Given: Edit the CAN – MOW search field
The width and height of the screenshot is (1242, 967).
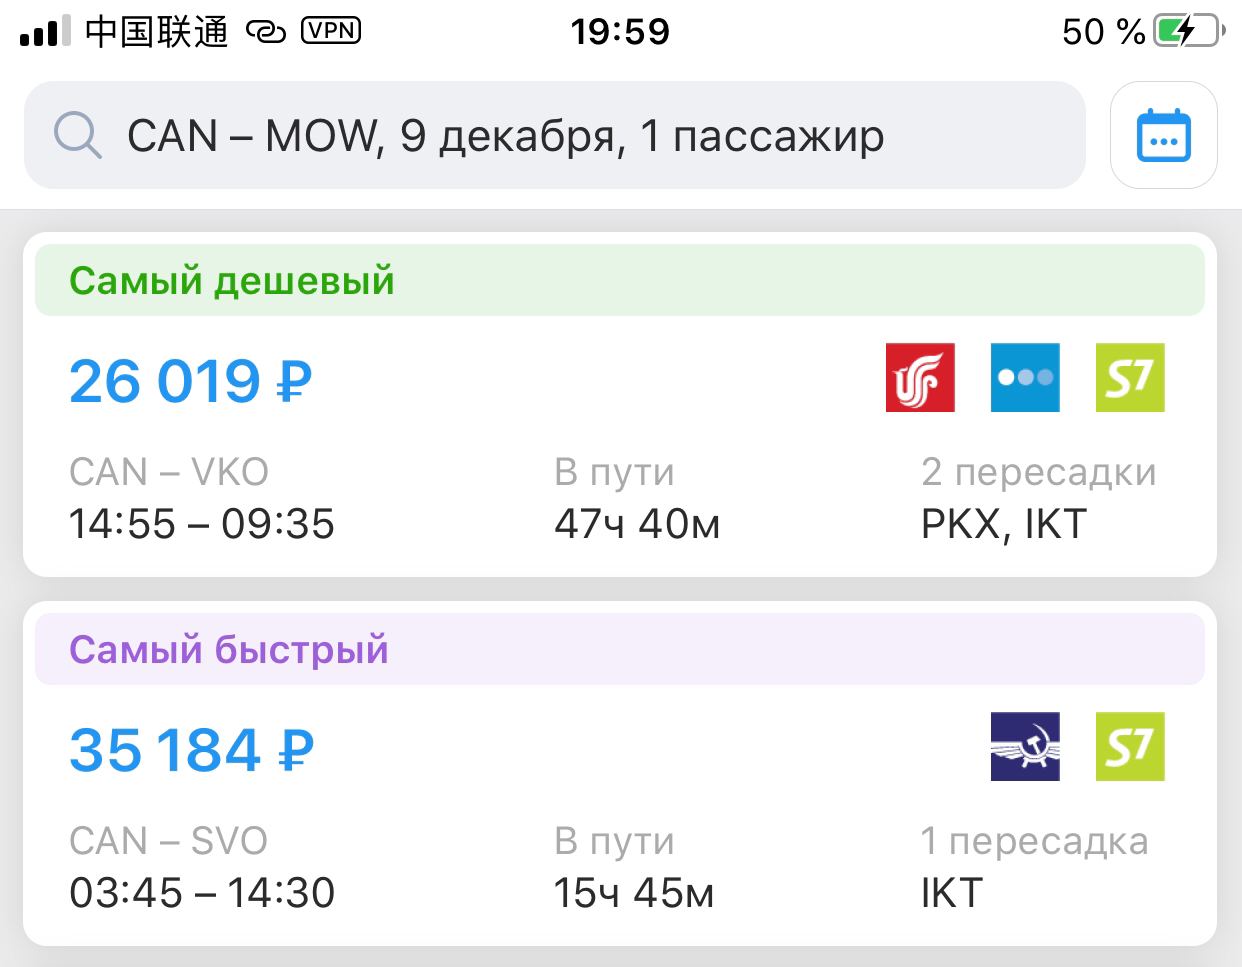Looking at the screenshot, I should click(555, 135).
